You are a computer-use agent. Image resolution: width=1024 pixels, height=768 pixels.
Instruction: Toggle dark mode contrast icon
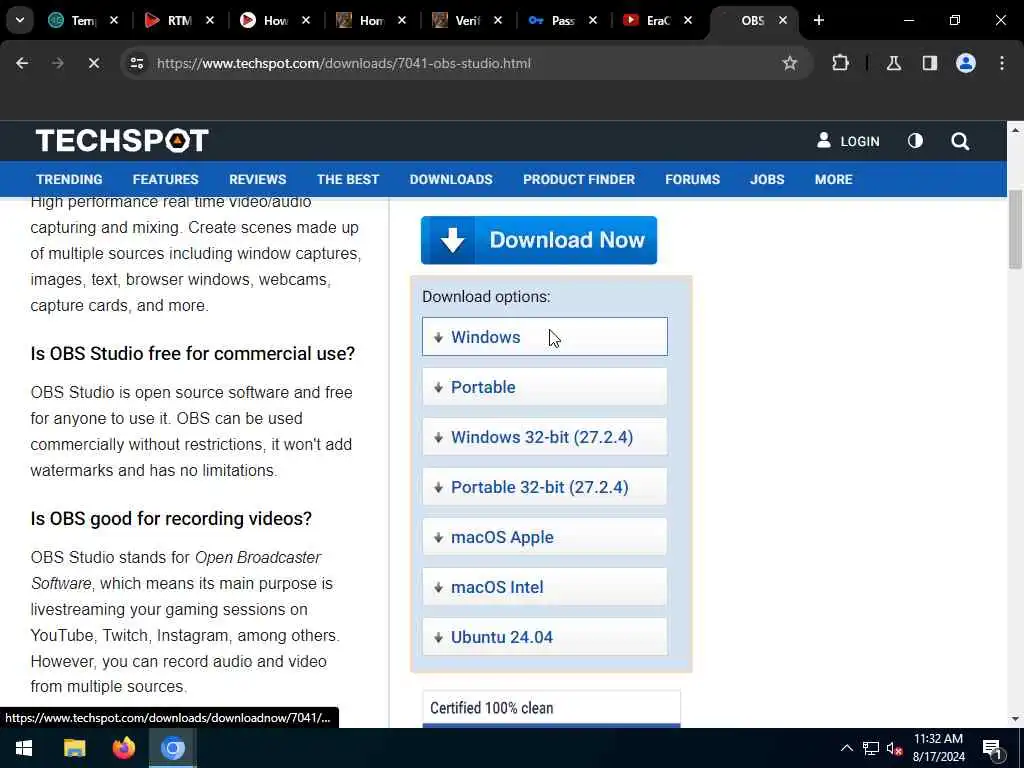[915, 141]
